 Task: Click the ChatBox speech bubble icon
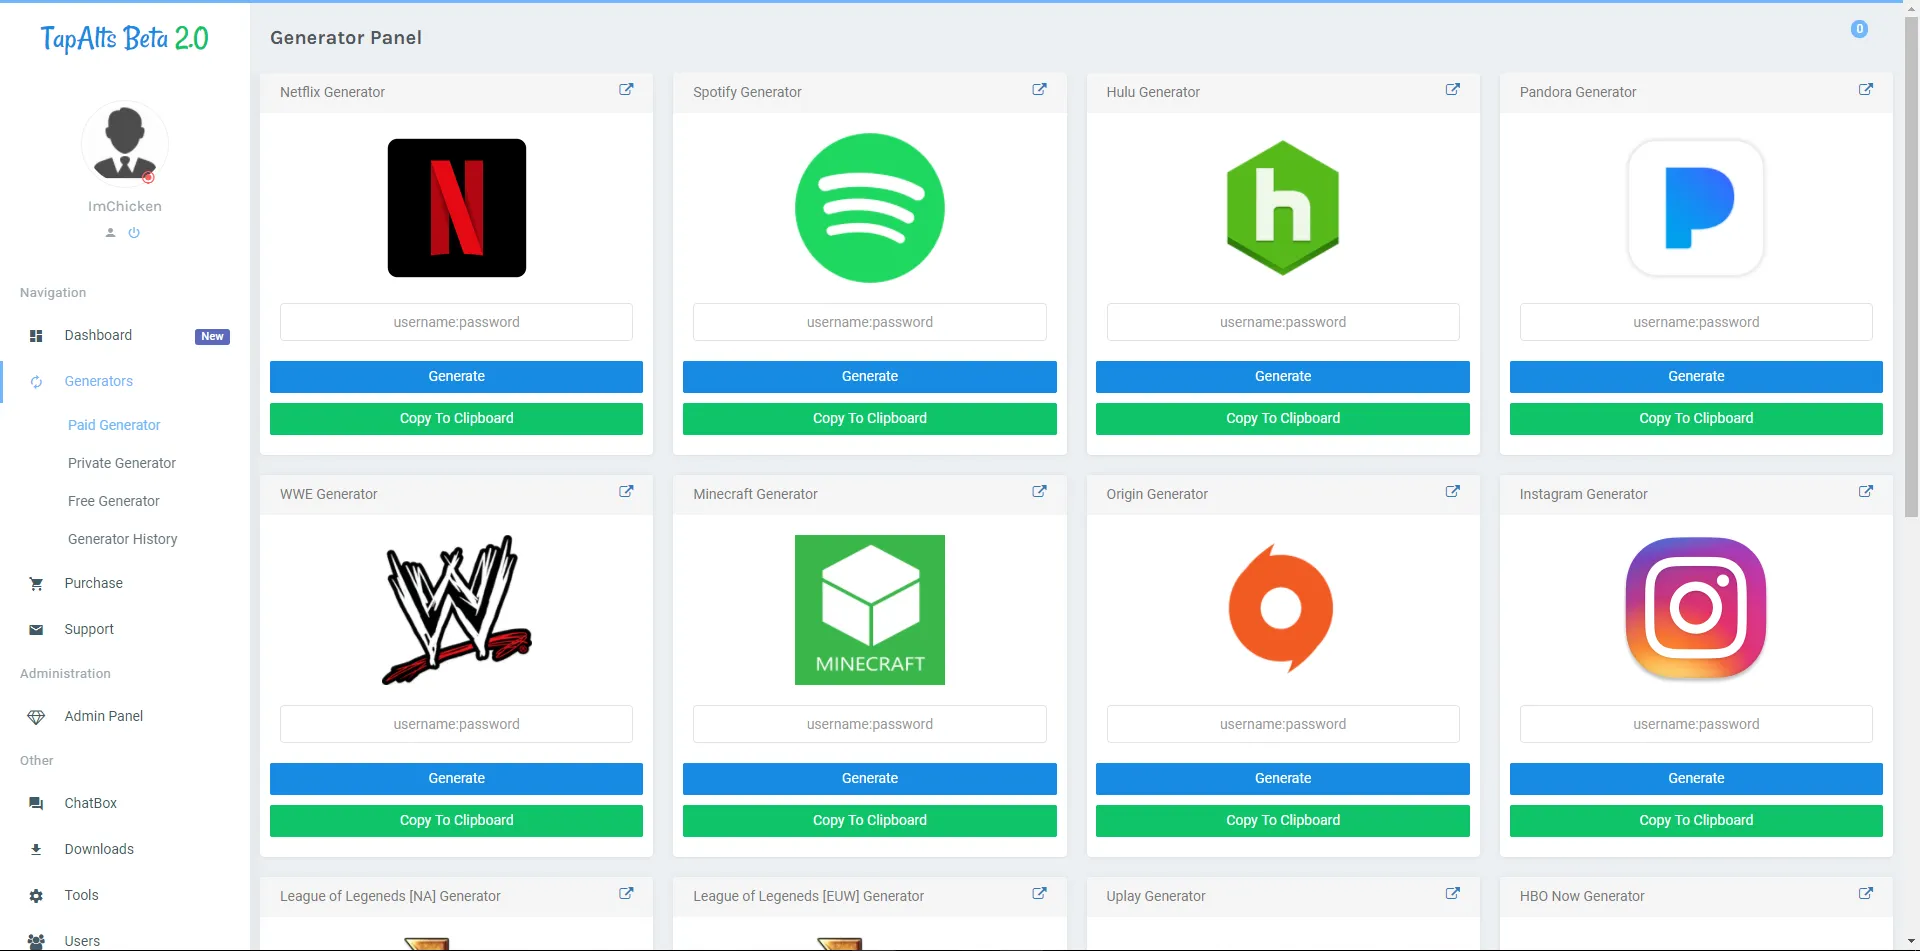[36, 804]
